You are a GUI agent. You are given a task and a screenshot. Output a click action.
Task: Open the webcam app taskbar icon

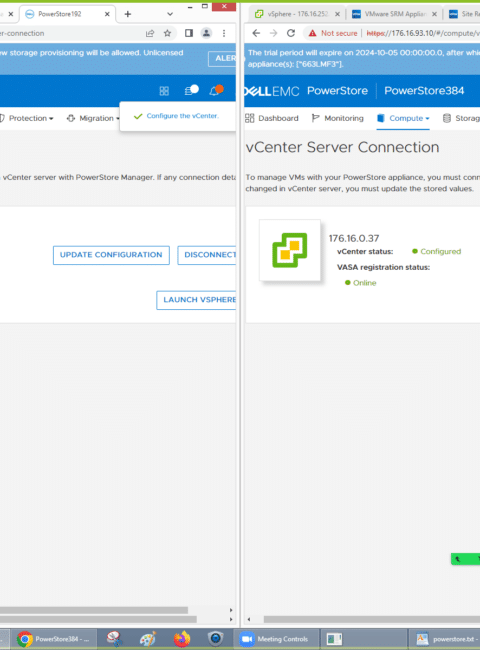[x=216, y=639]
